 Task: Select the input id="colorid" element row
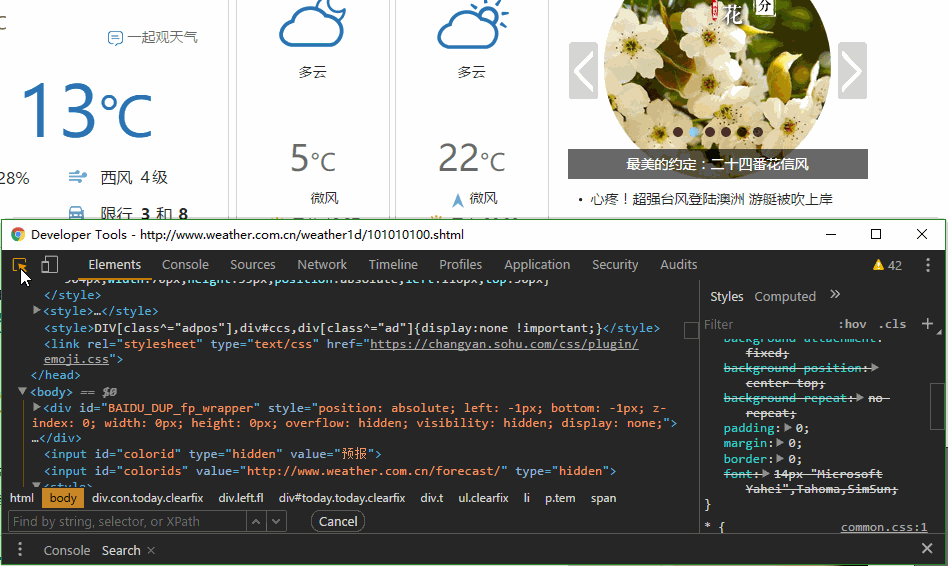coord(212,454)
